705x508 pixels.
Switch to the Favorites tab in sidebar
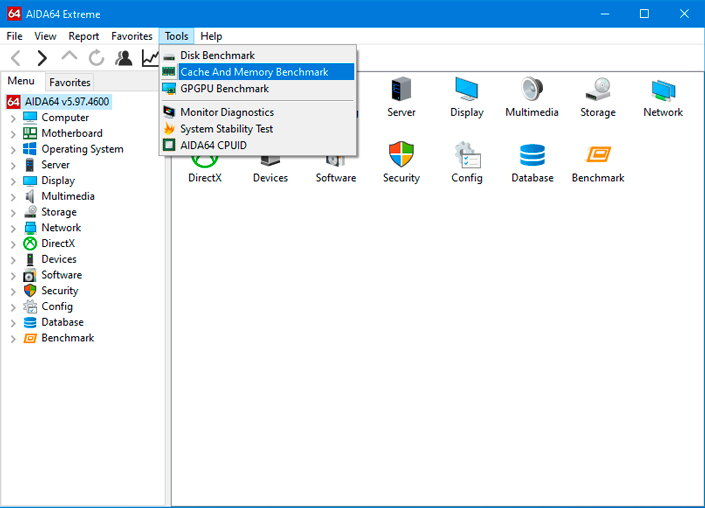pos(70,82)
